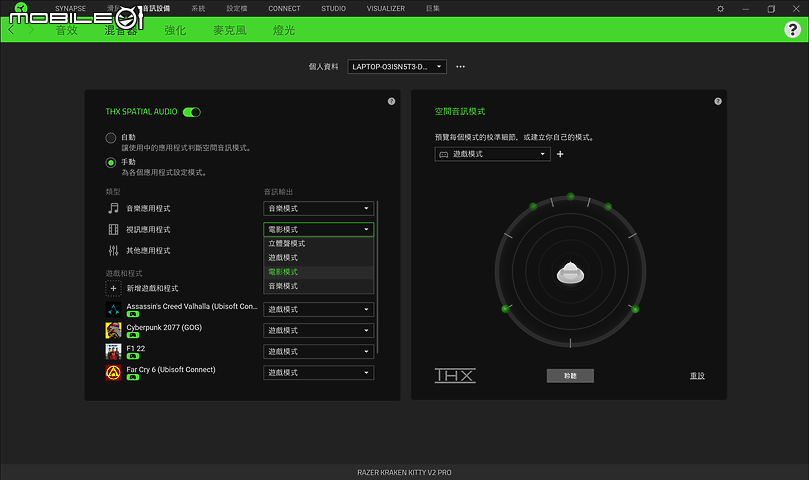Open the 個人資料 LAPTOP profile dropdown

point(397,67)
